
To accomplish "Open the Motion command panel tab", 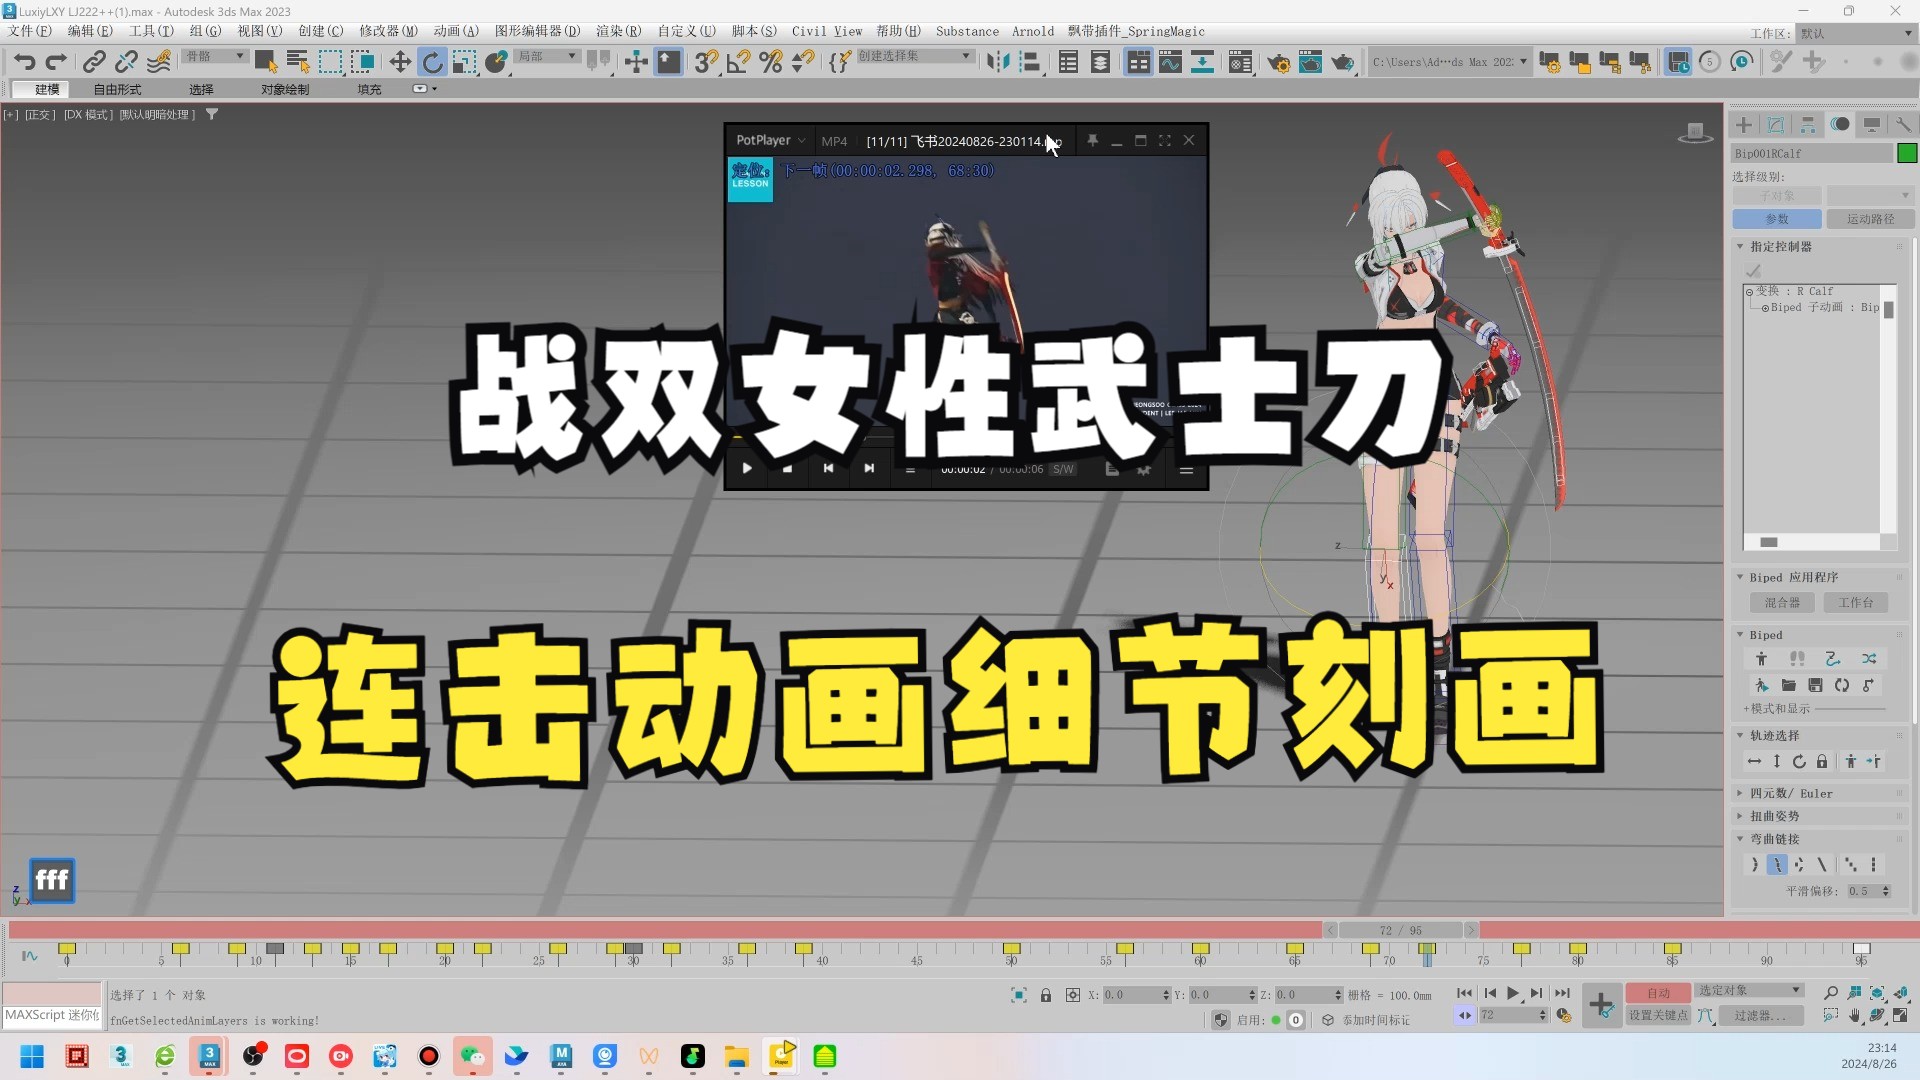I will point(1840,125).
